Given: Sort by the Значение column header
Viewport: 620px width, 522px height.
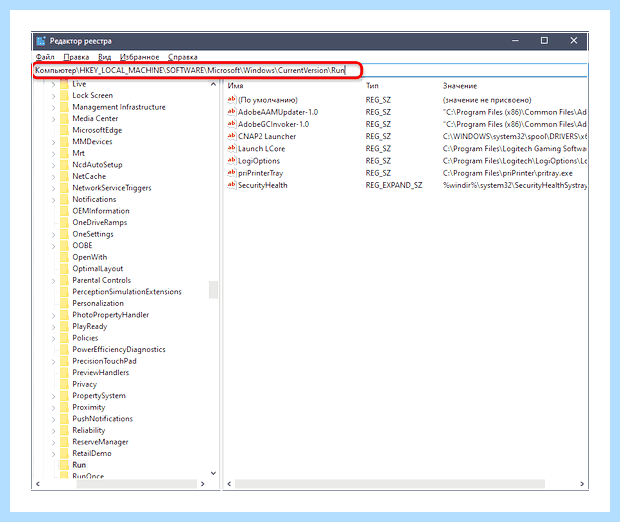Looking at the screenshot, I should [x=460, y=86].
